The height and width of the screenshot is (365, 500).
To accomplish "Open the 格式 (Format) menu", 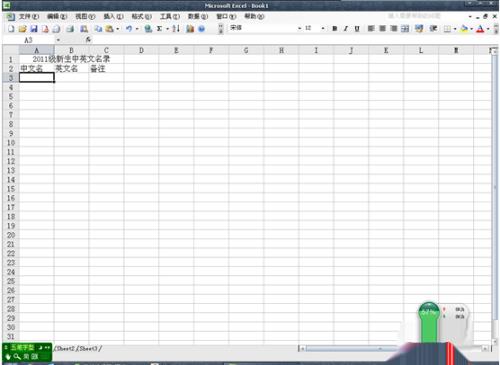I will tap(142, 16).
